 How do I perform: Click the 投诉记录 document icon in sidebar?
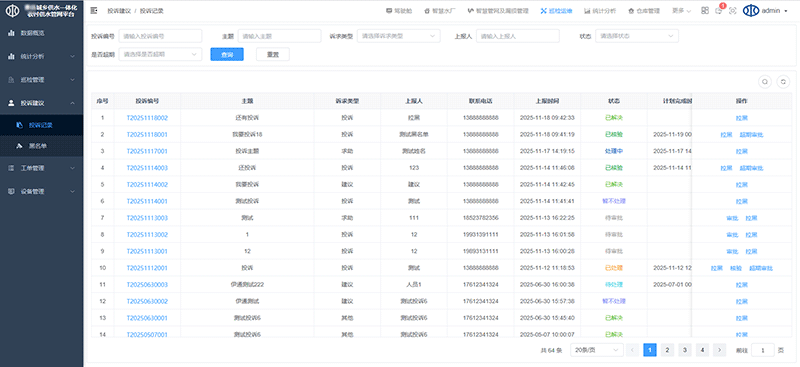pos(19,125)
